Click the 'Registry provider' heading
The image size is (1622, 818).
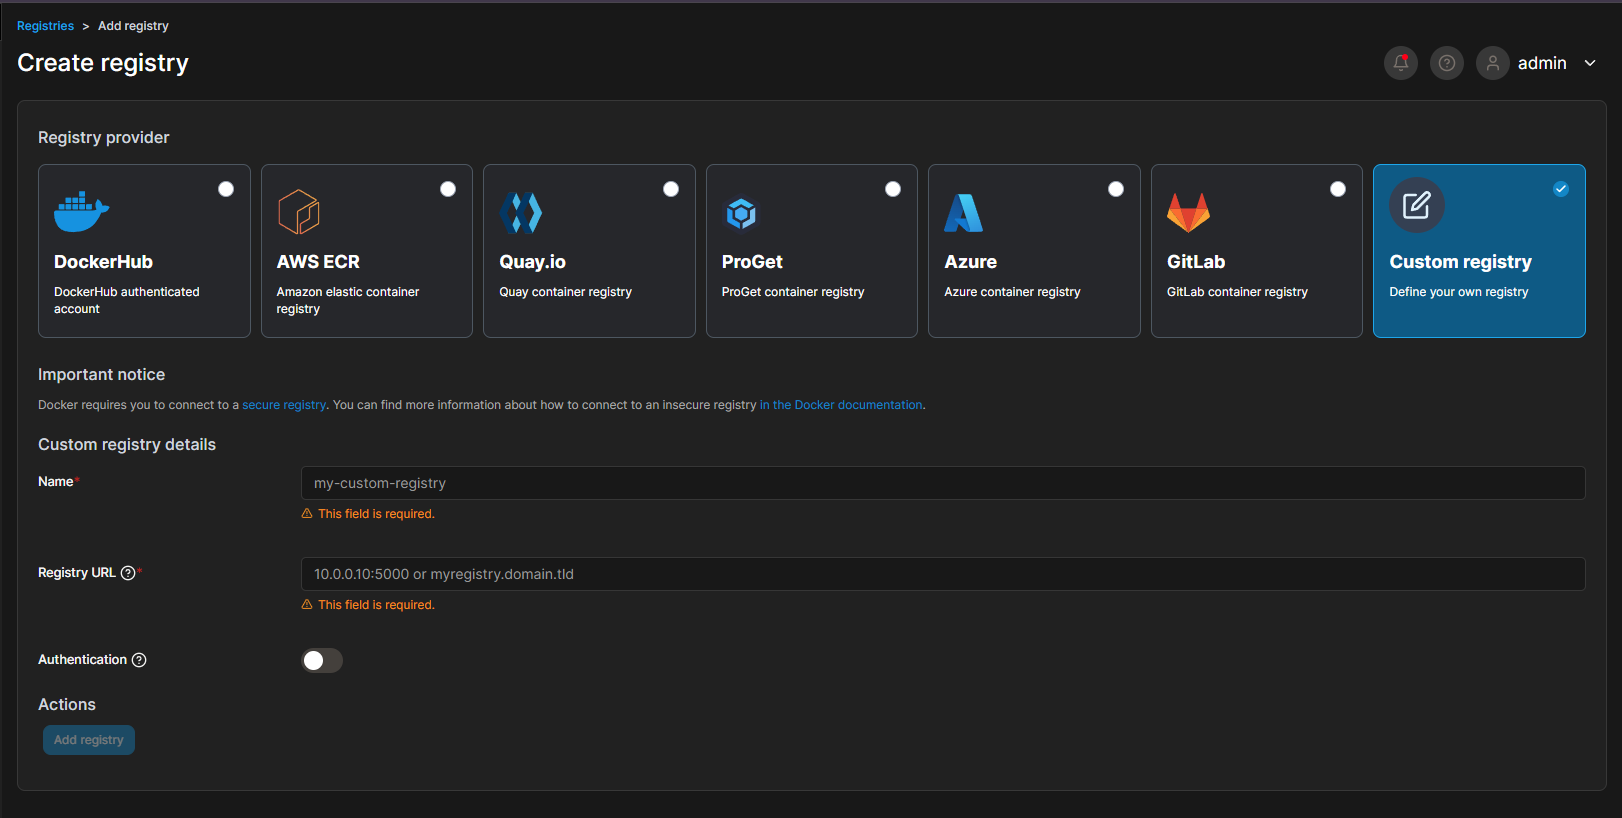[x=104, y=138]
